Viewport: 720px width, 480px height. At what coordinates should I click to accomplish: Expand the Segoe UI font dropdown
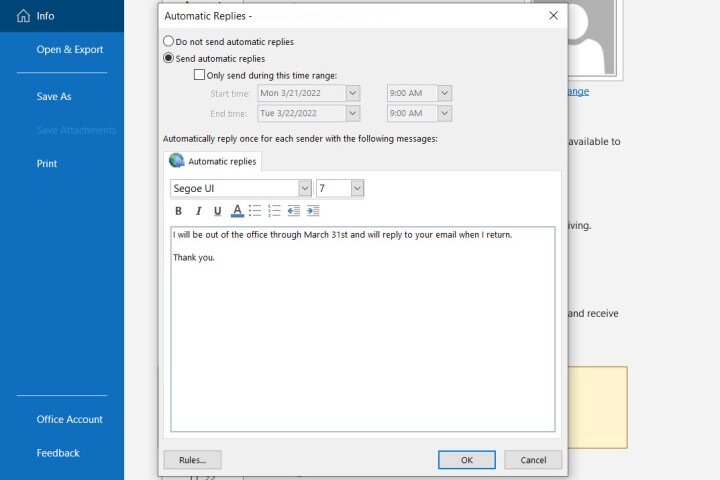(x=304, y=188)
